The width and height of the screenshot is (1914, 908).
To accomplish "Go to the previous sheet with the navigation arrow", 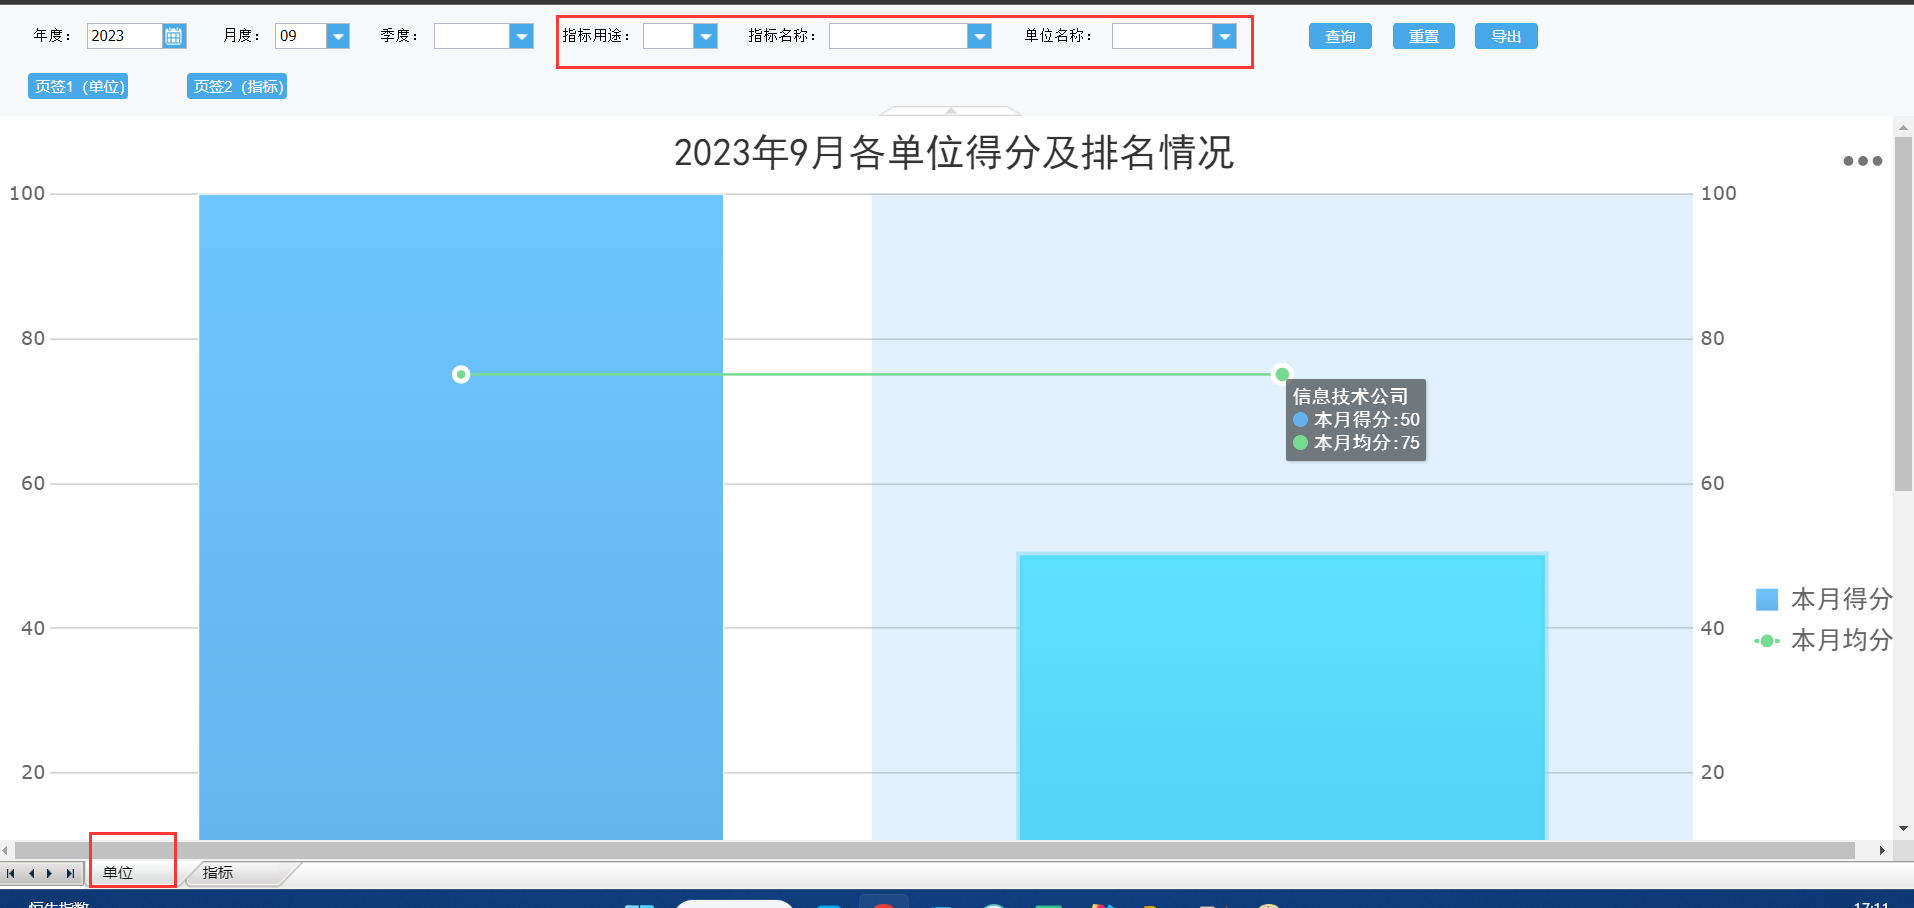I will 31,873.
